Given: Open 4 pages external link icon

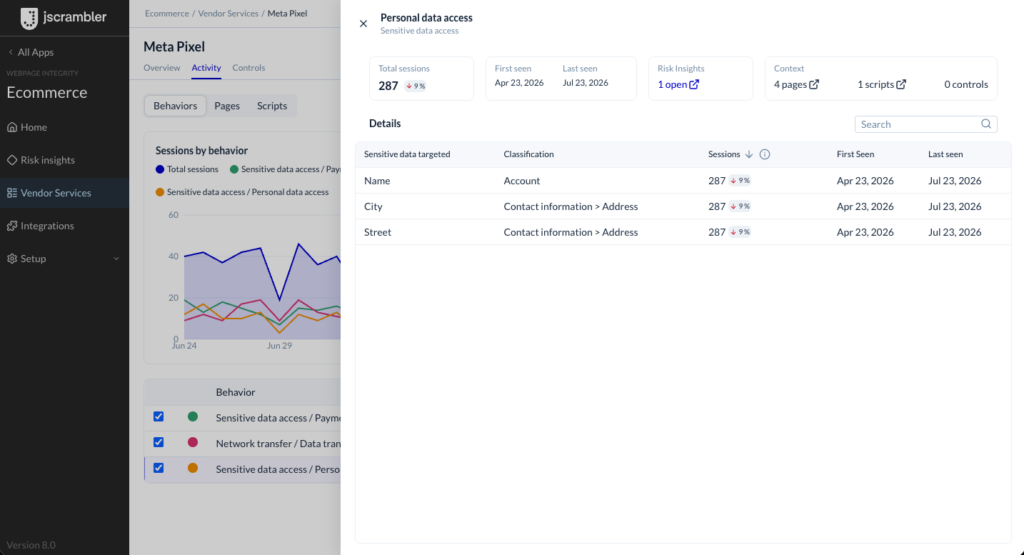Looking at the screenshot, I should 814,84.
